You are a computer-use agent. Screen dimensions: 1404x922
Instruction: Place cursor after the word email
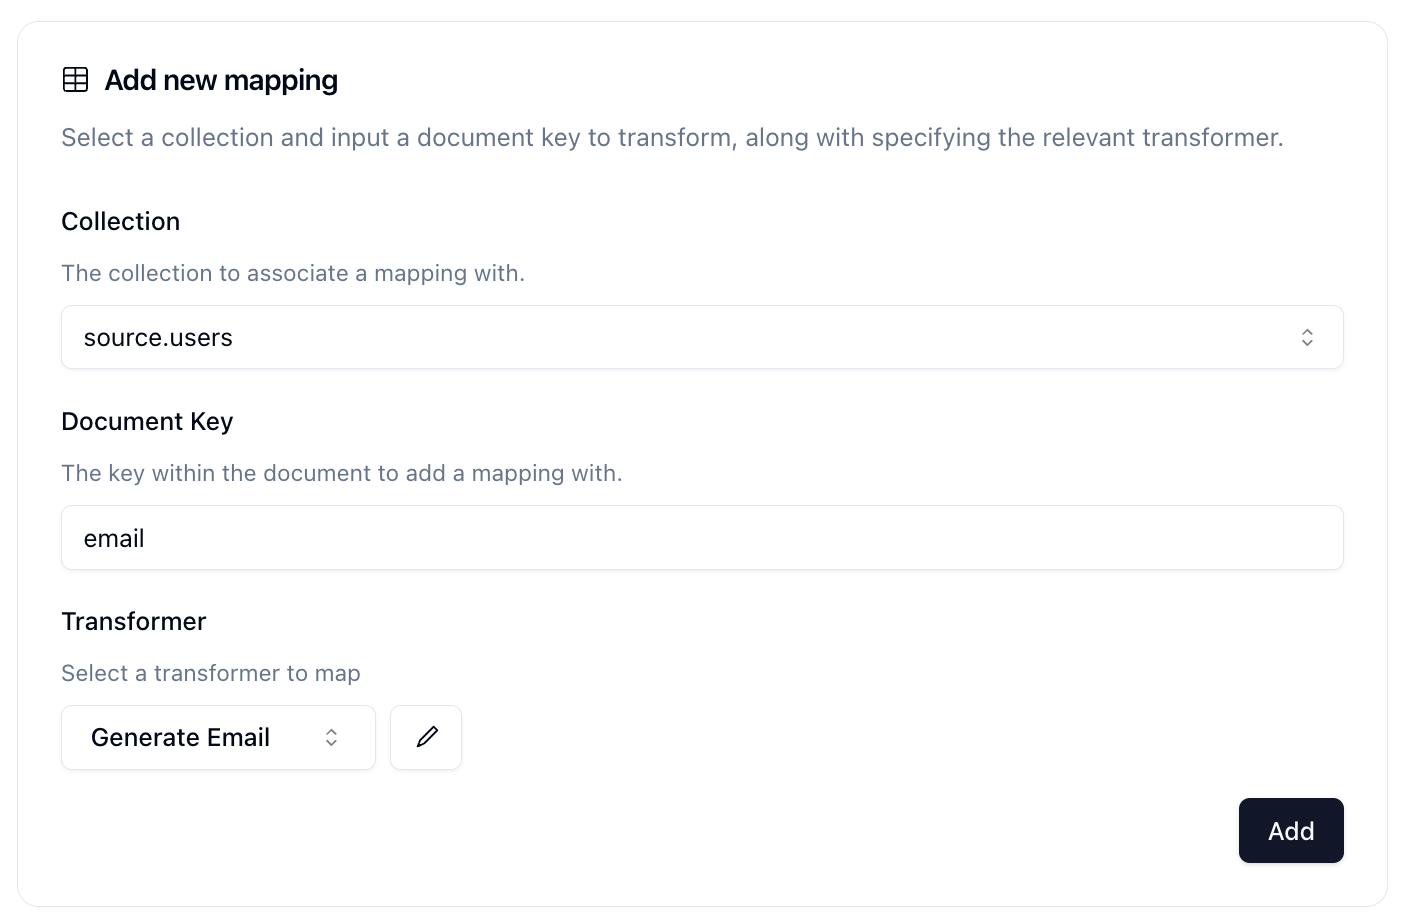pyautogui.click(x=146, y=539)
